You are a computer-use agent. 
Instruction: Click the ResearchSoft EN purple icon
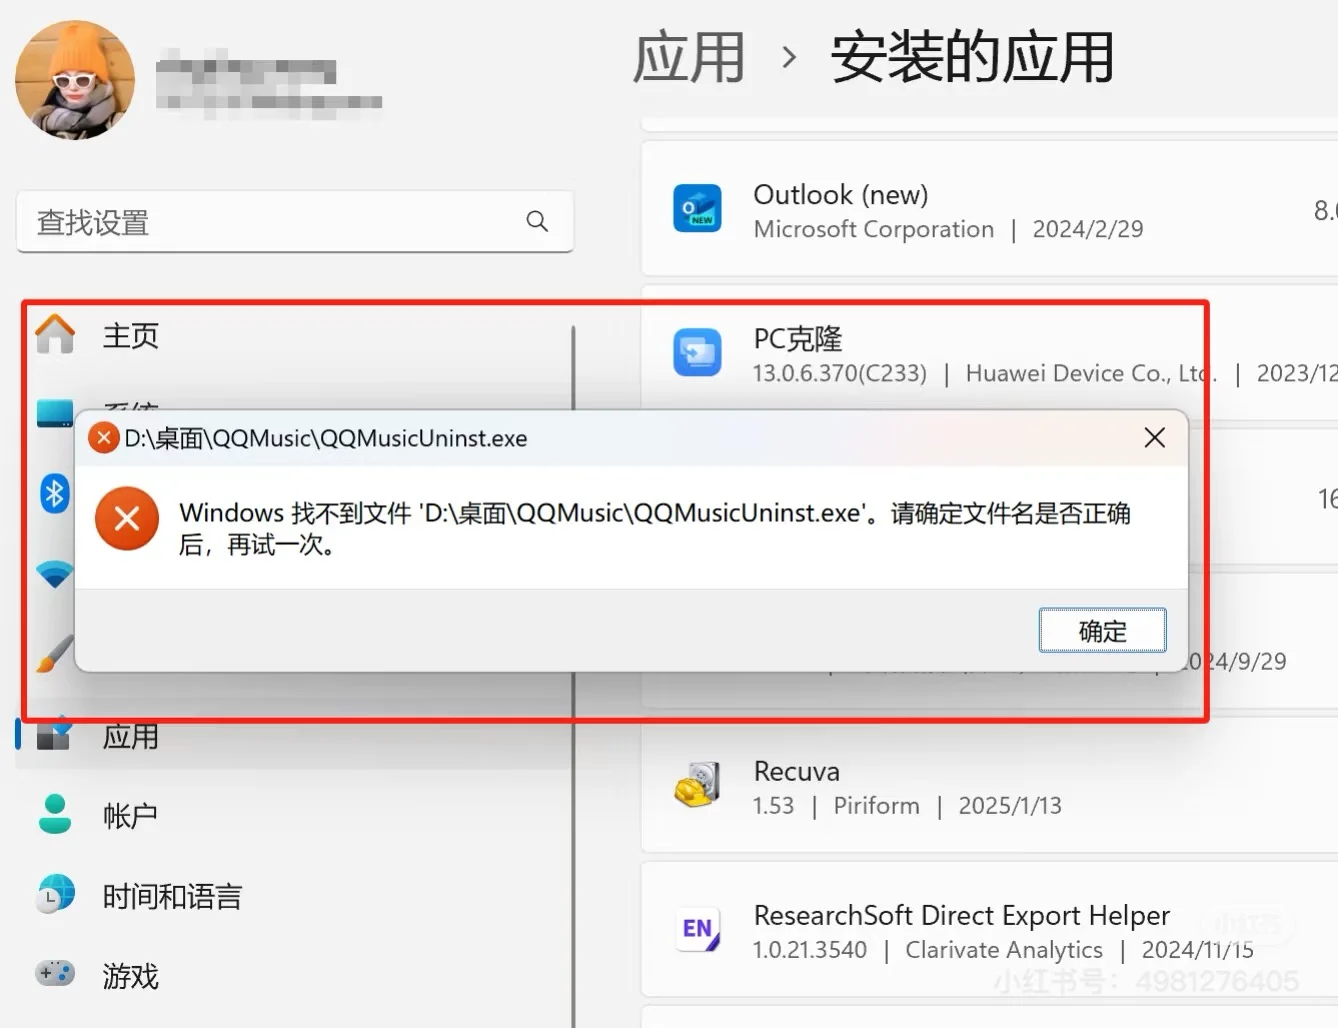click(x=700, y=930)
